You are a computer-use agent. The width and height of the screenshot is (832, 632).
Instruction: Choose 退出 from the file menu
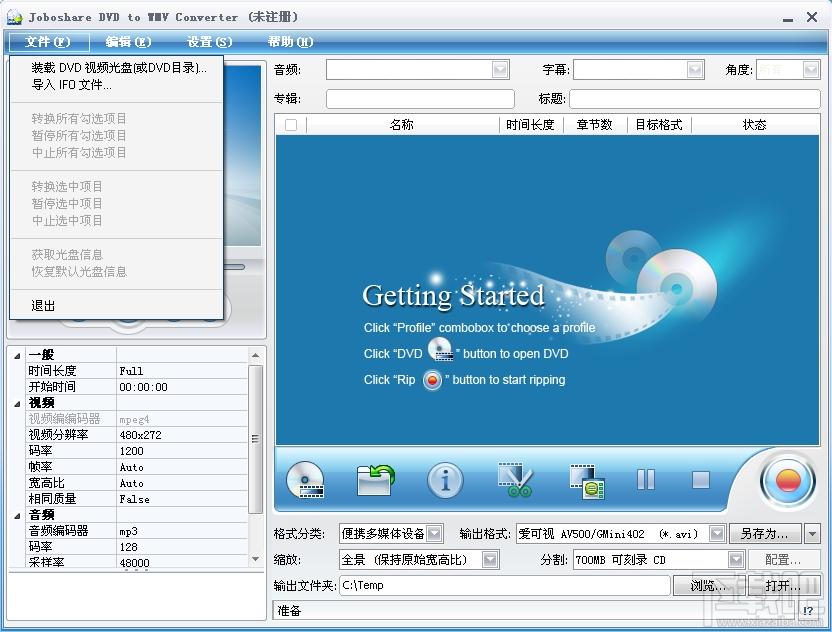[x=117, y=306]
